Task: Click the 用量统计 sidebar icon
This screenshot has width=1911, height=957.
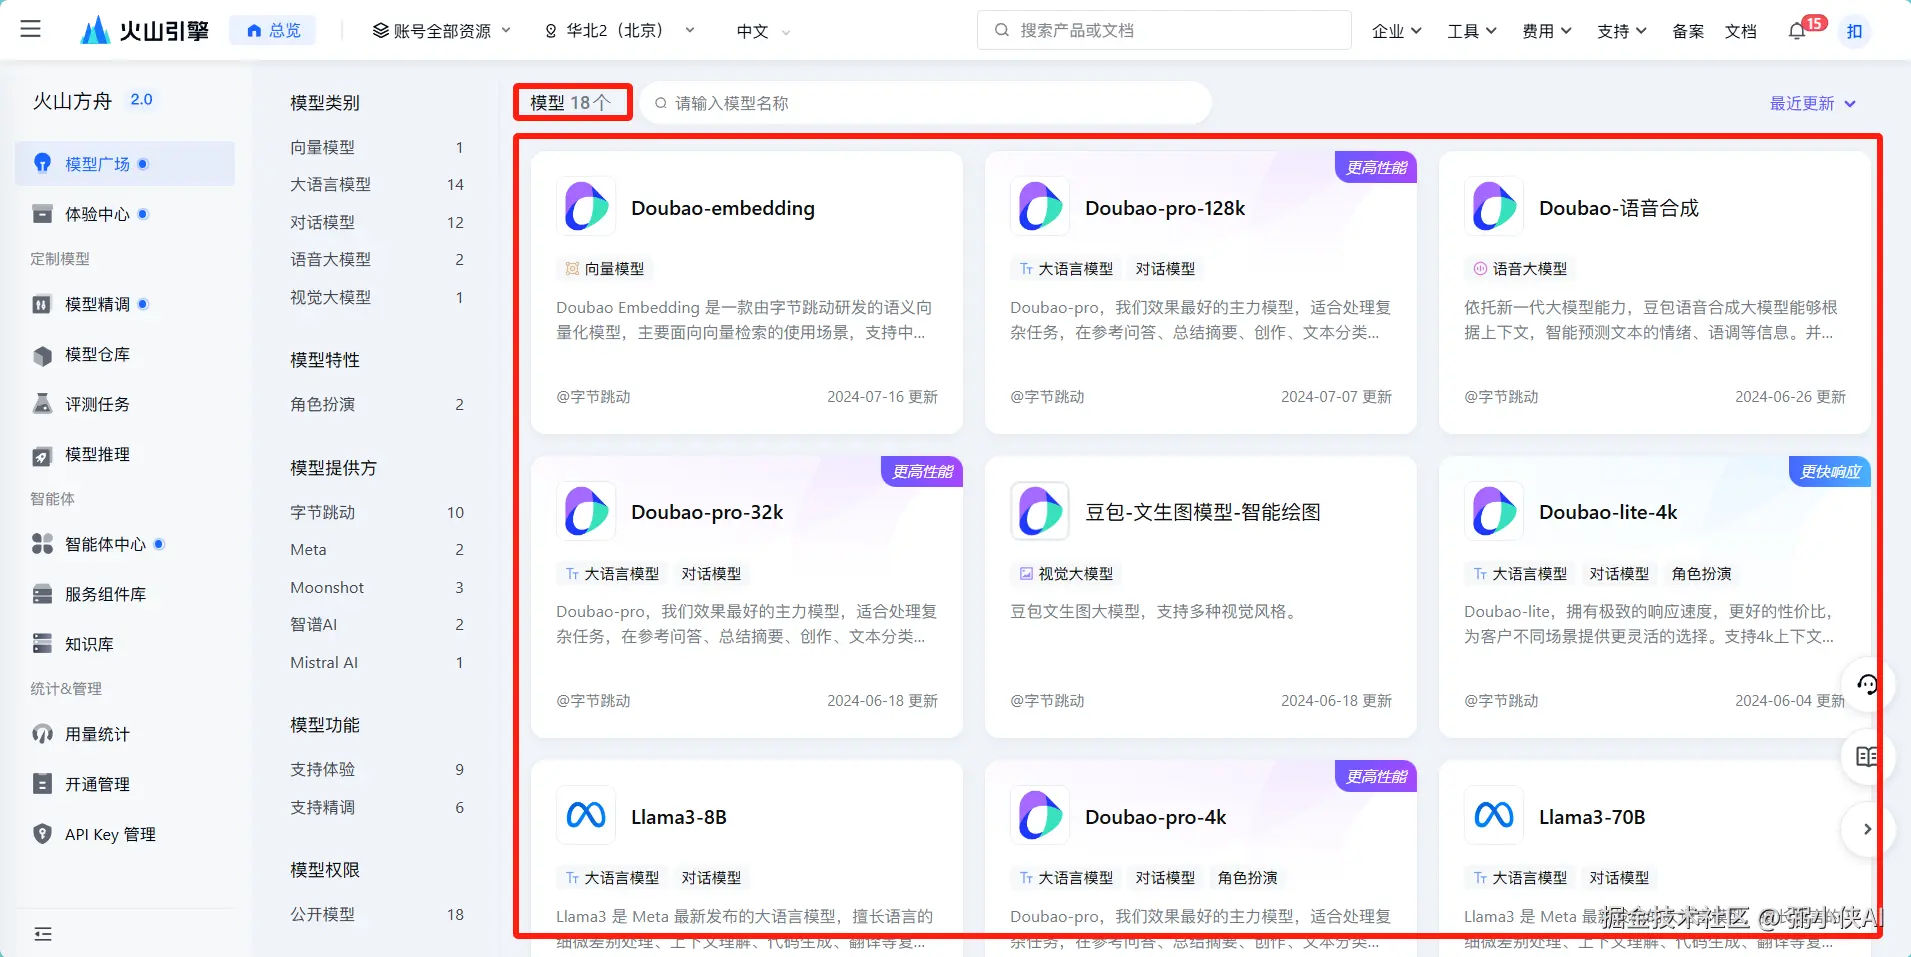Action: click(42, 734)
